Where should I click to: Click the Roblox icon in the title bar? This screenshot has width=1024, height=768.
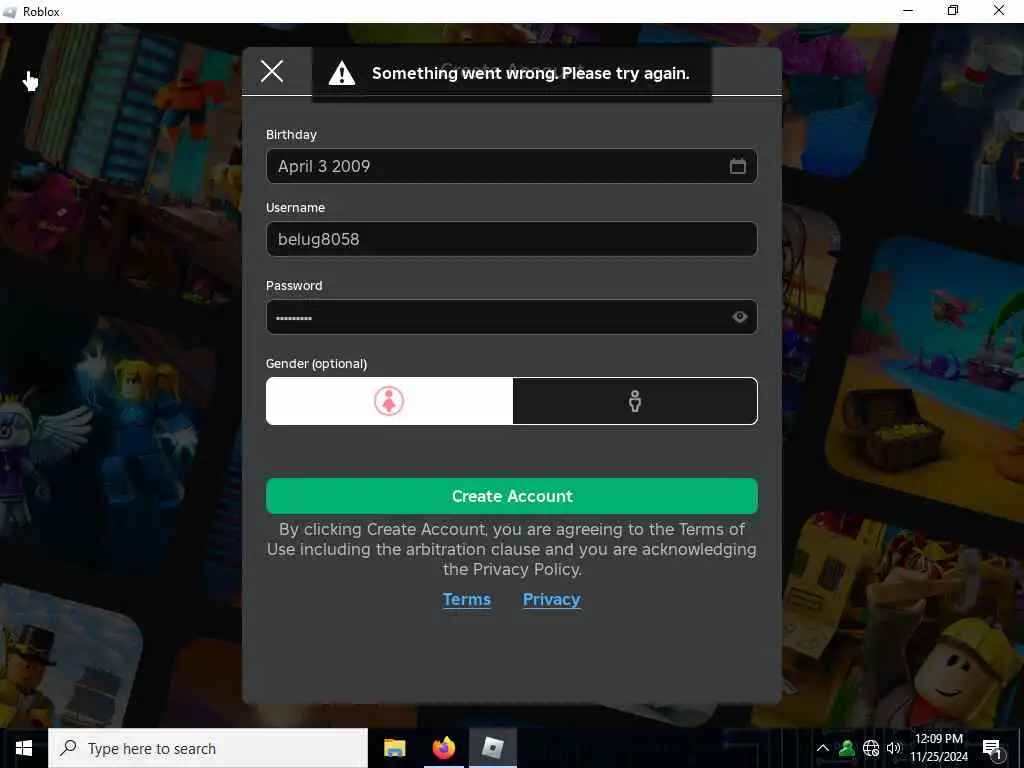point(10,11)
